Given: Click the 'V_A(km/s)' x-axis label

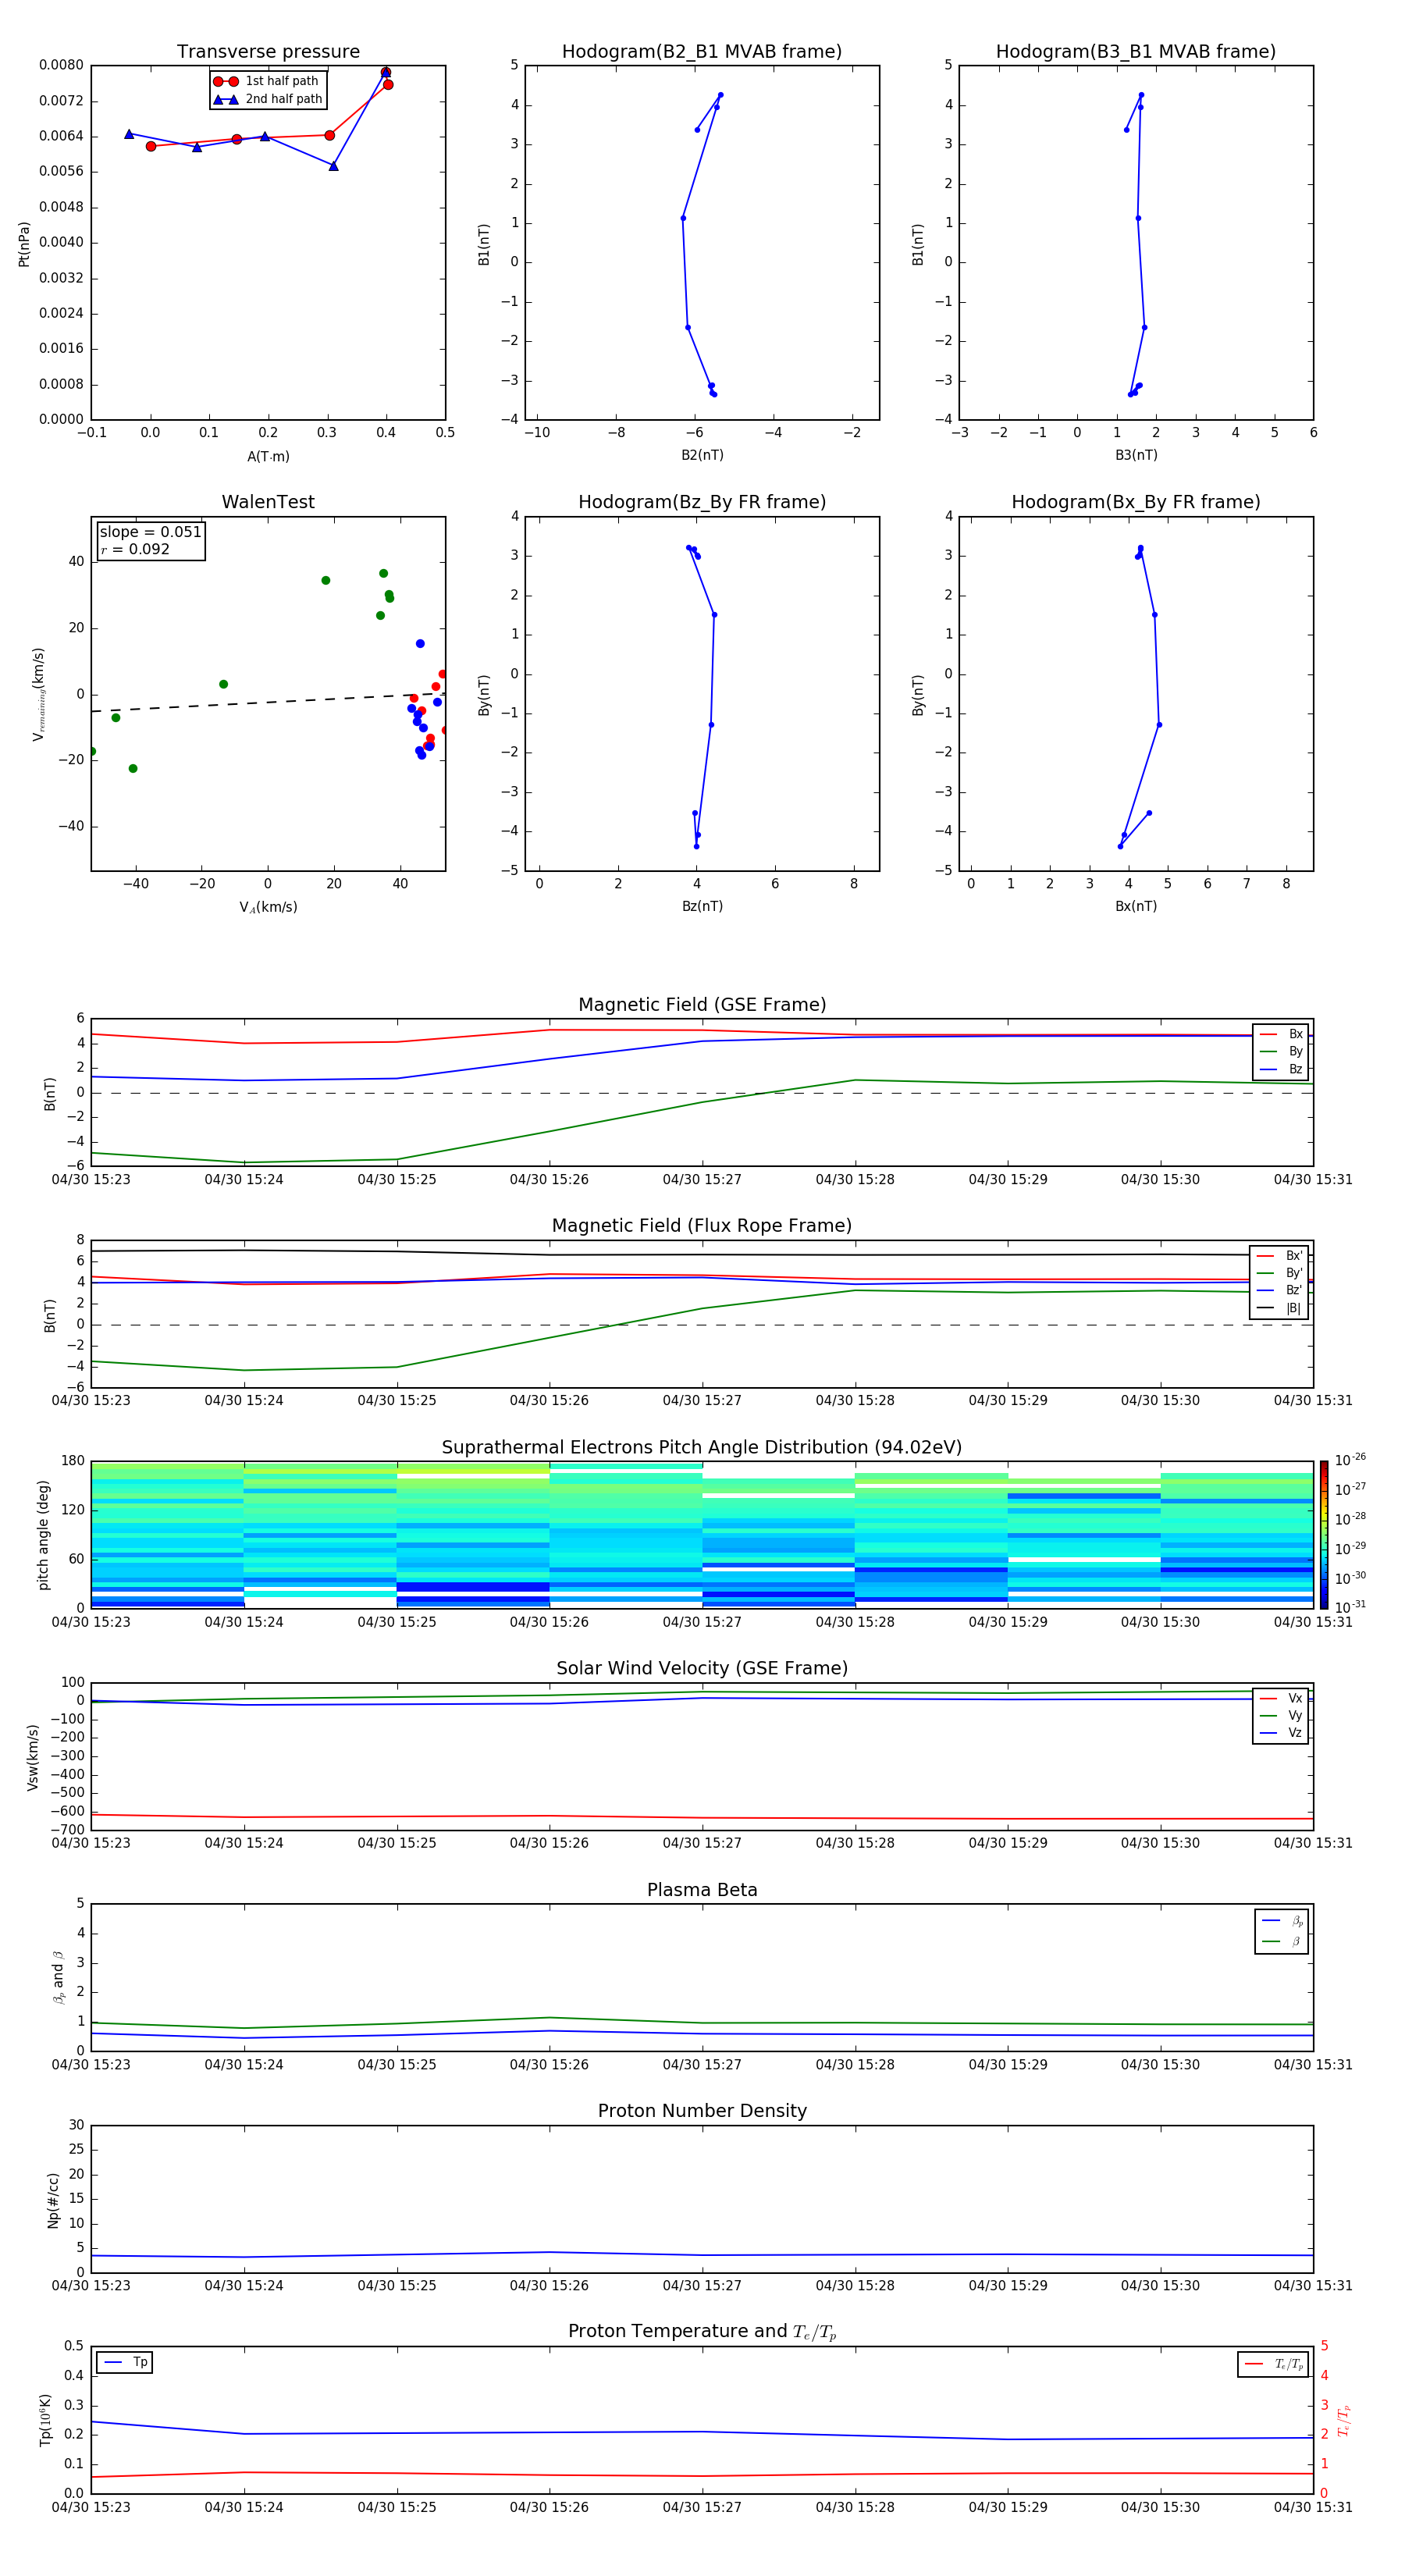Looking at the screenshot, I should [268, 907].
